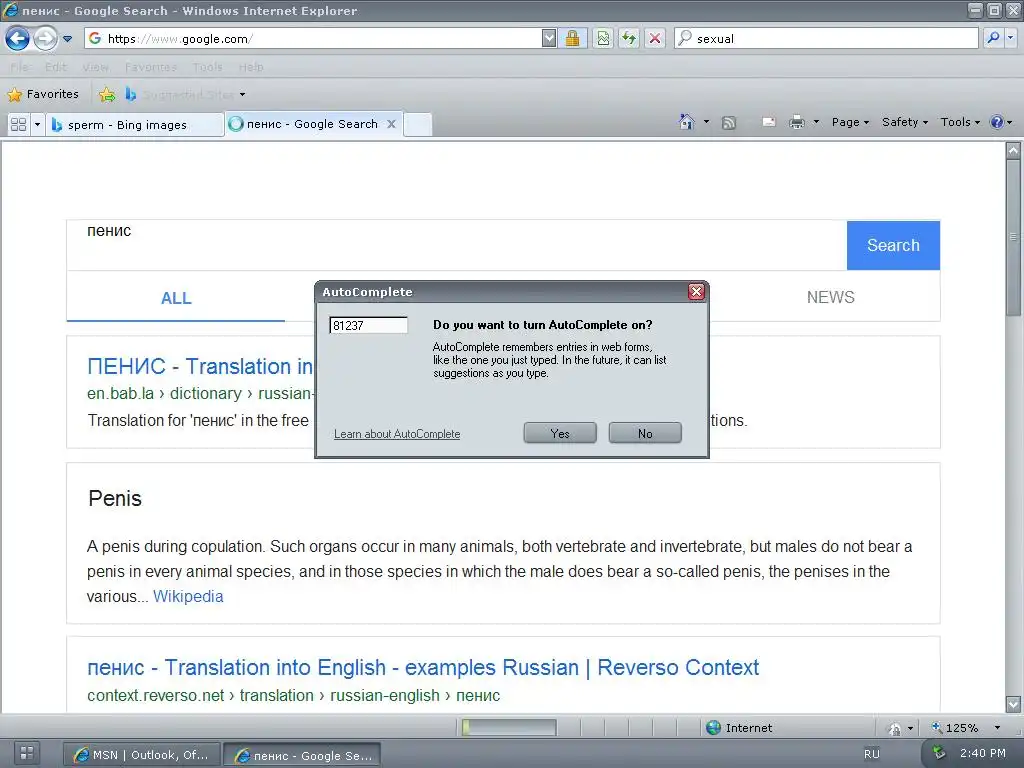Click the address bar URL field
Screen dimensions: 1024x768
tap(312, 39)
